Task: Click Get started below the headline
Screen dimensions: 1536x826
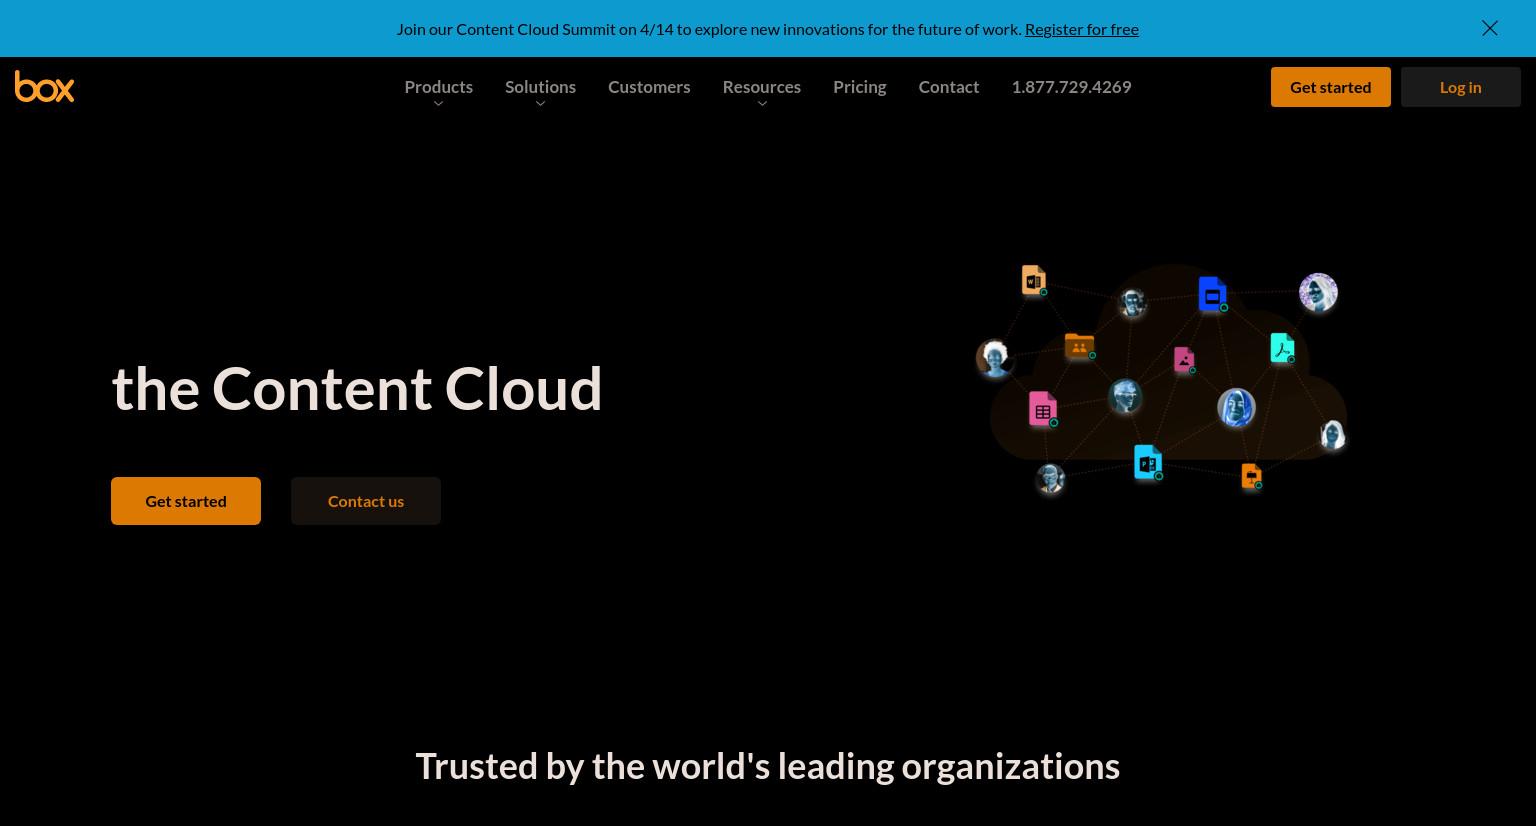Action: (x=186, y=501)
